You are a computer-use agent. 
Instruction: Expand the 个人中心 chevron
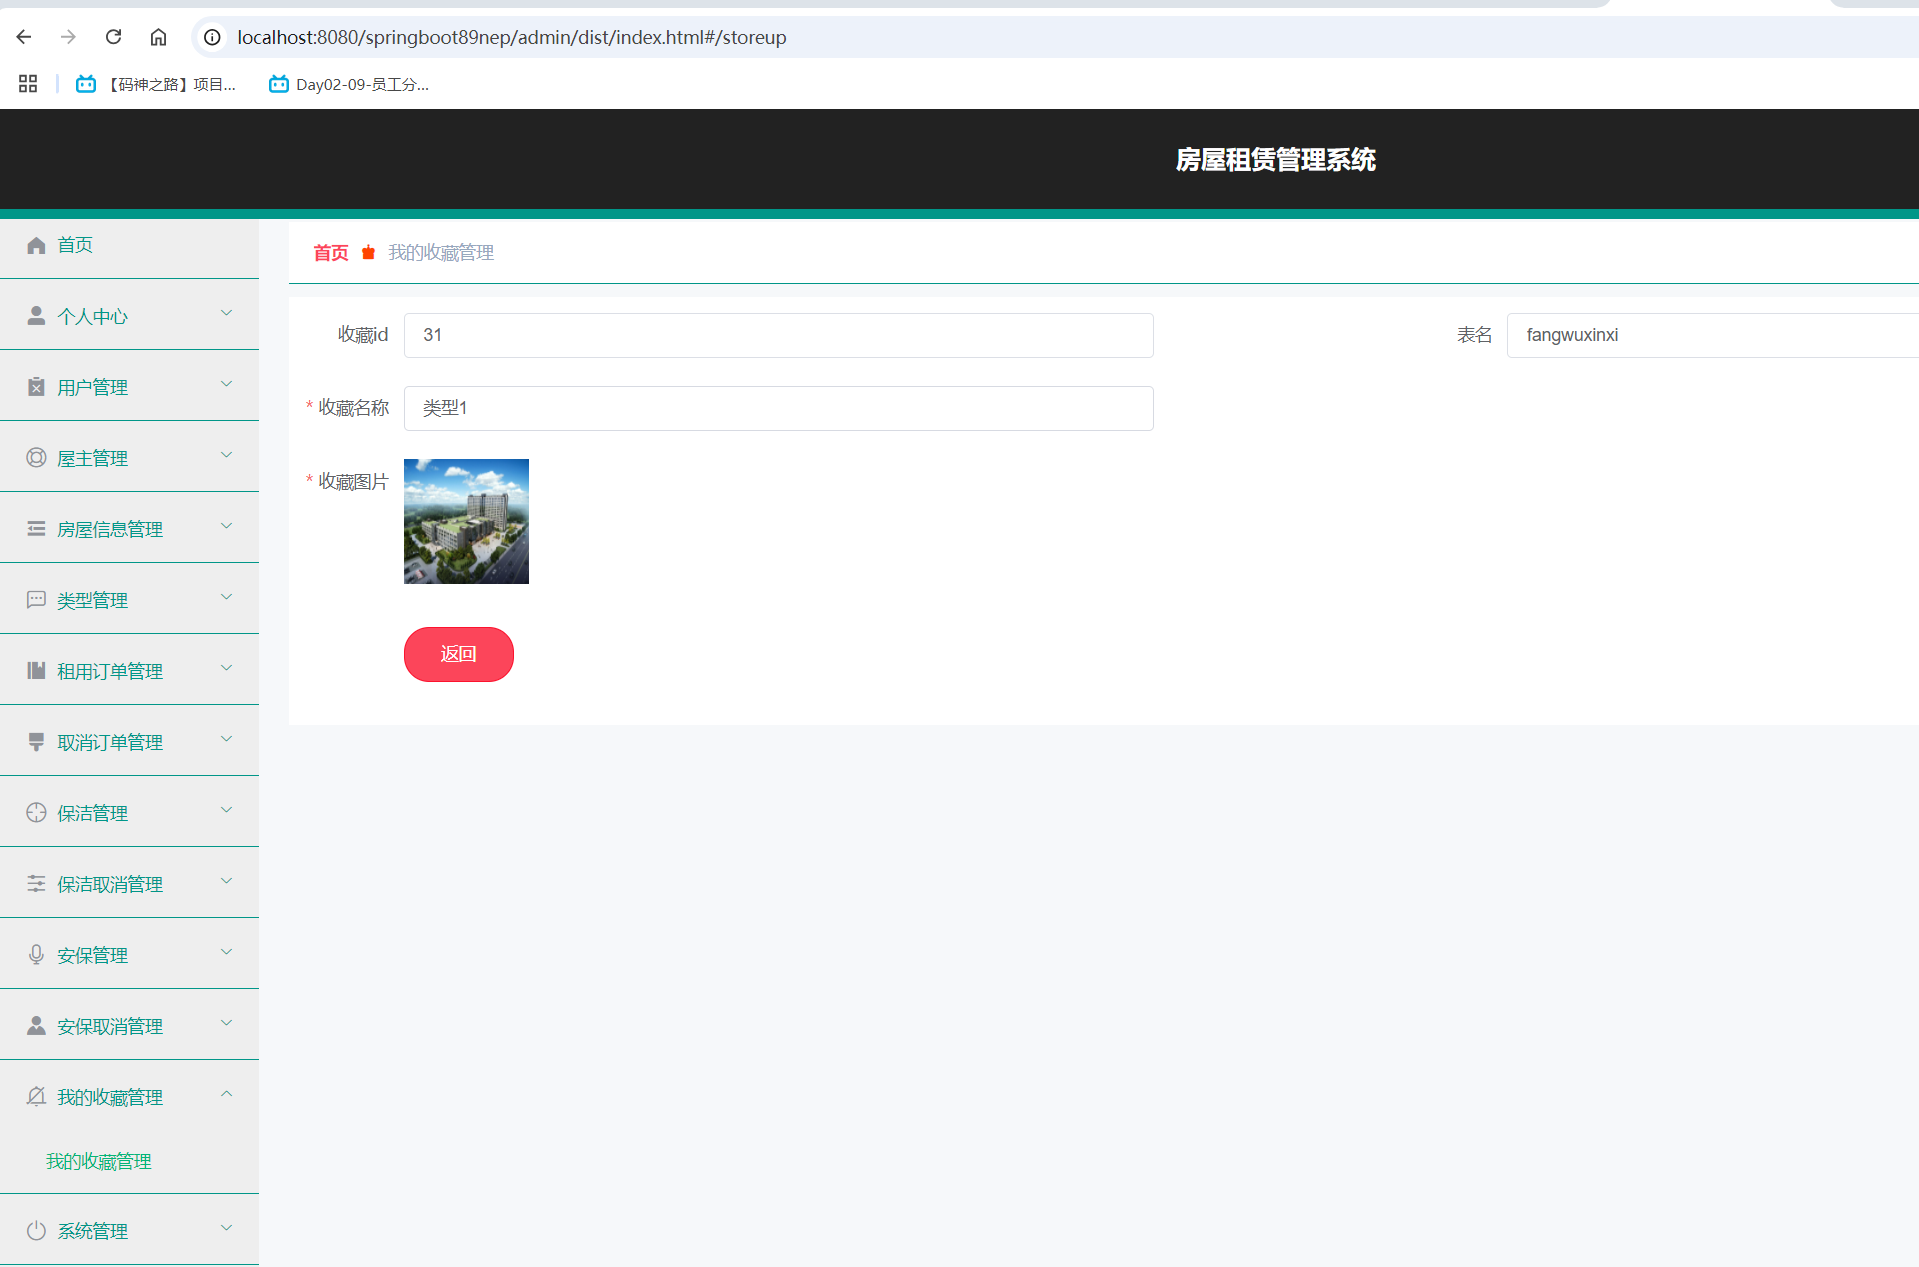tap(226, 314)
